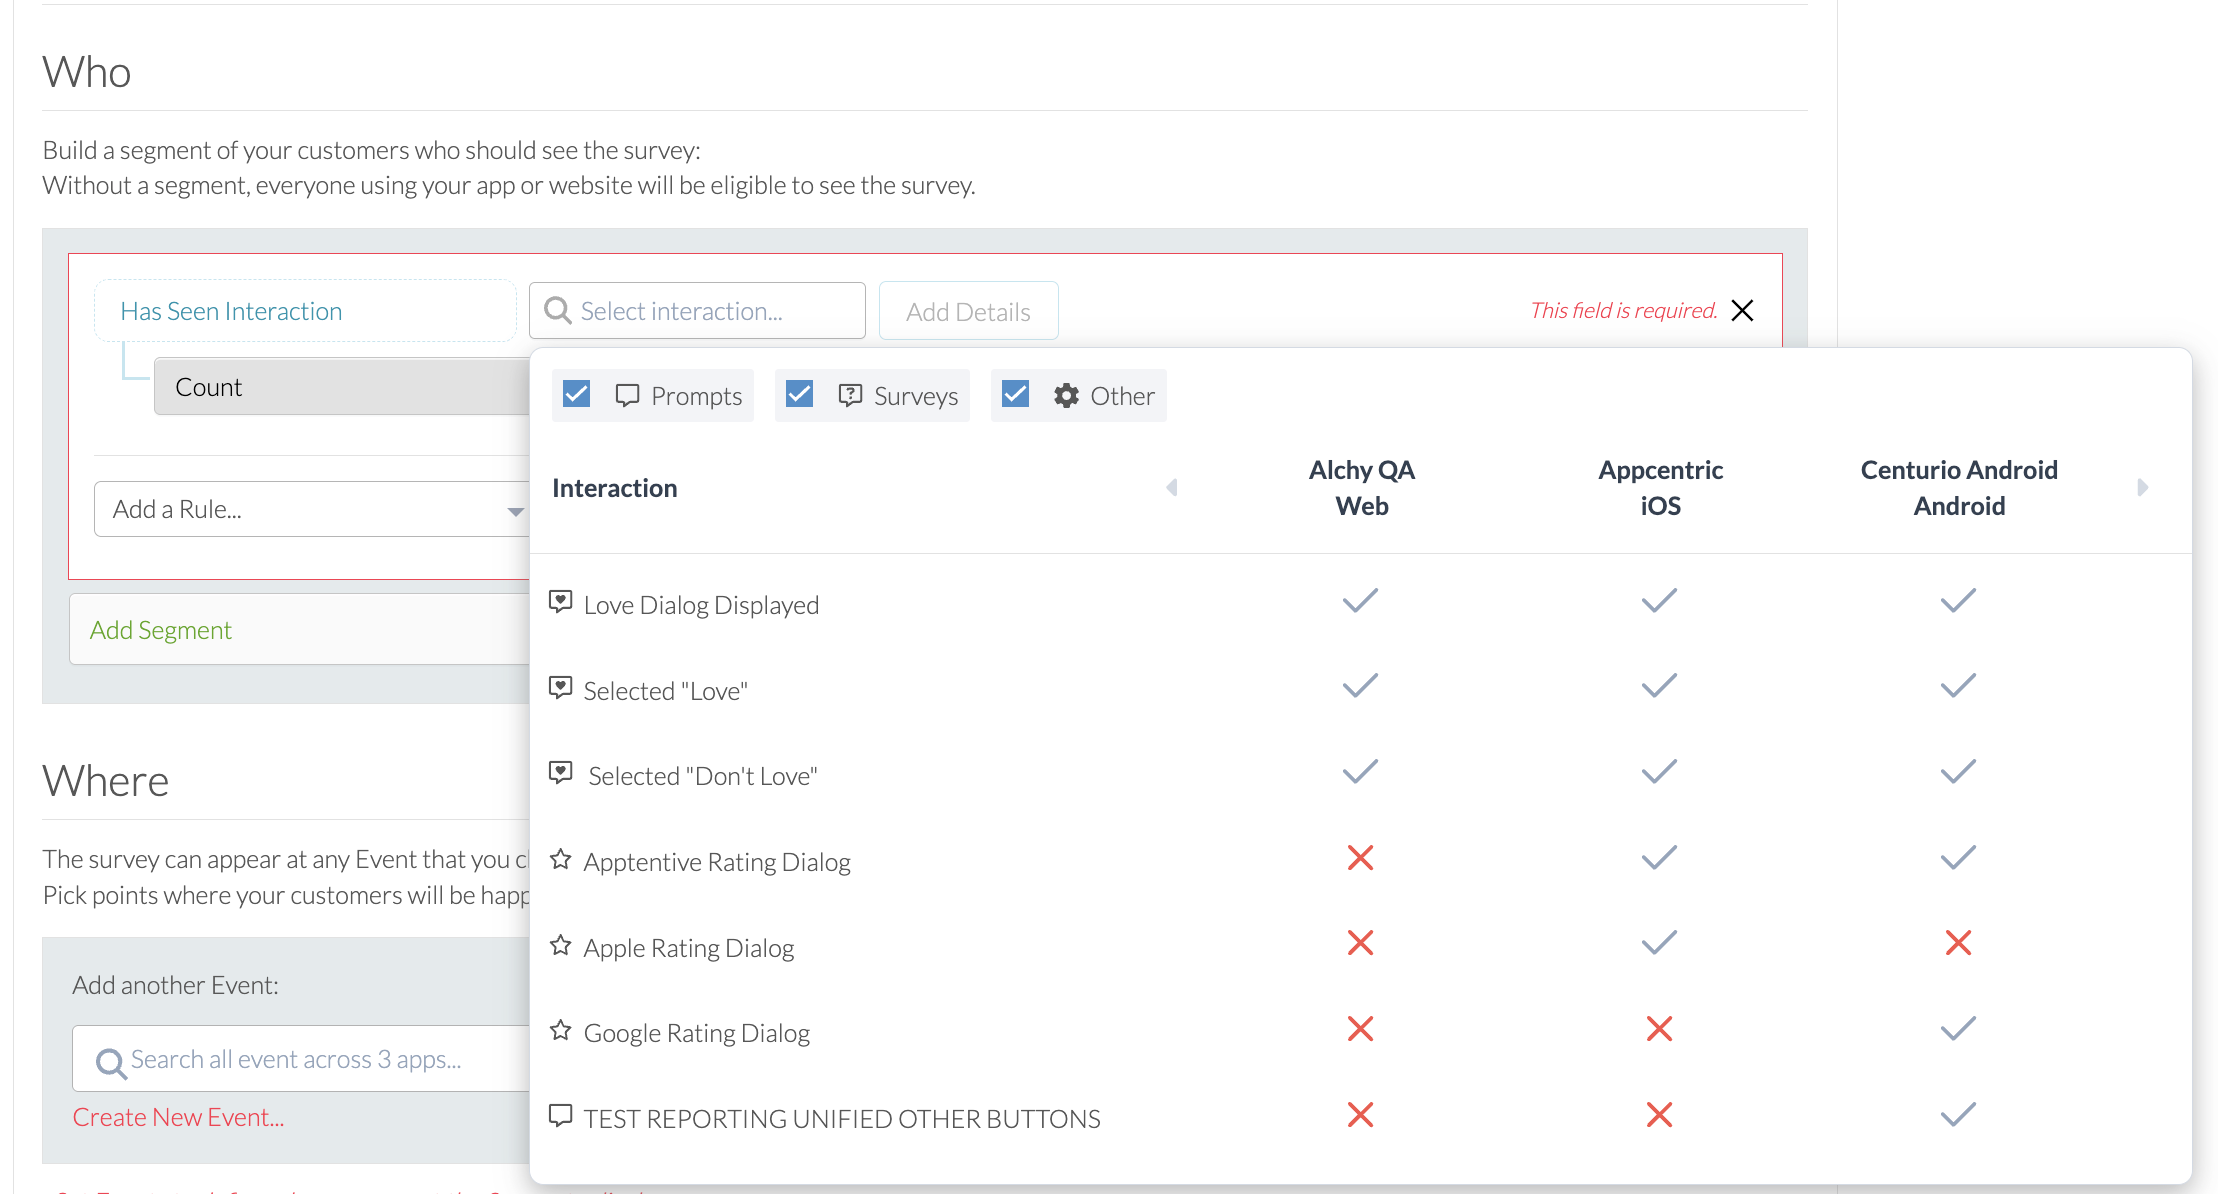Click the gear icon in the Other filter
2218x1194 pixels.
1066,396
